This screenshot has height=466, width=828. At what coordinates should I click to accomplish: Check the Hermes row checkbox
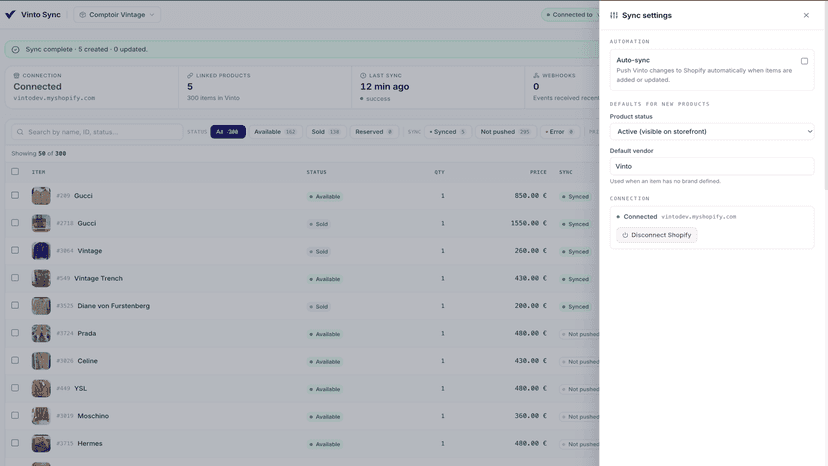tap(15, 443)
